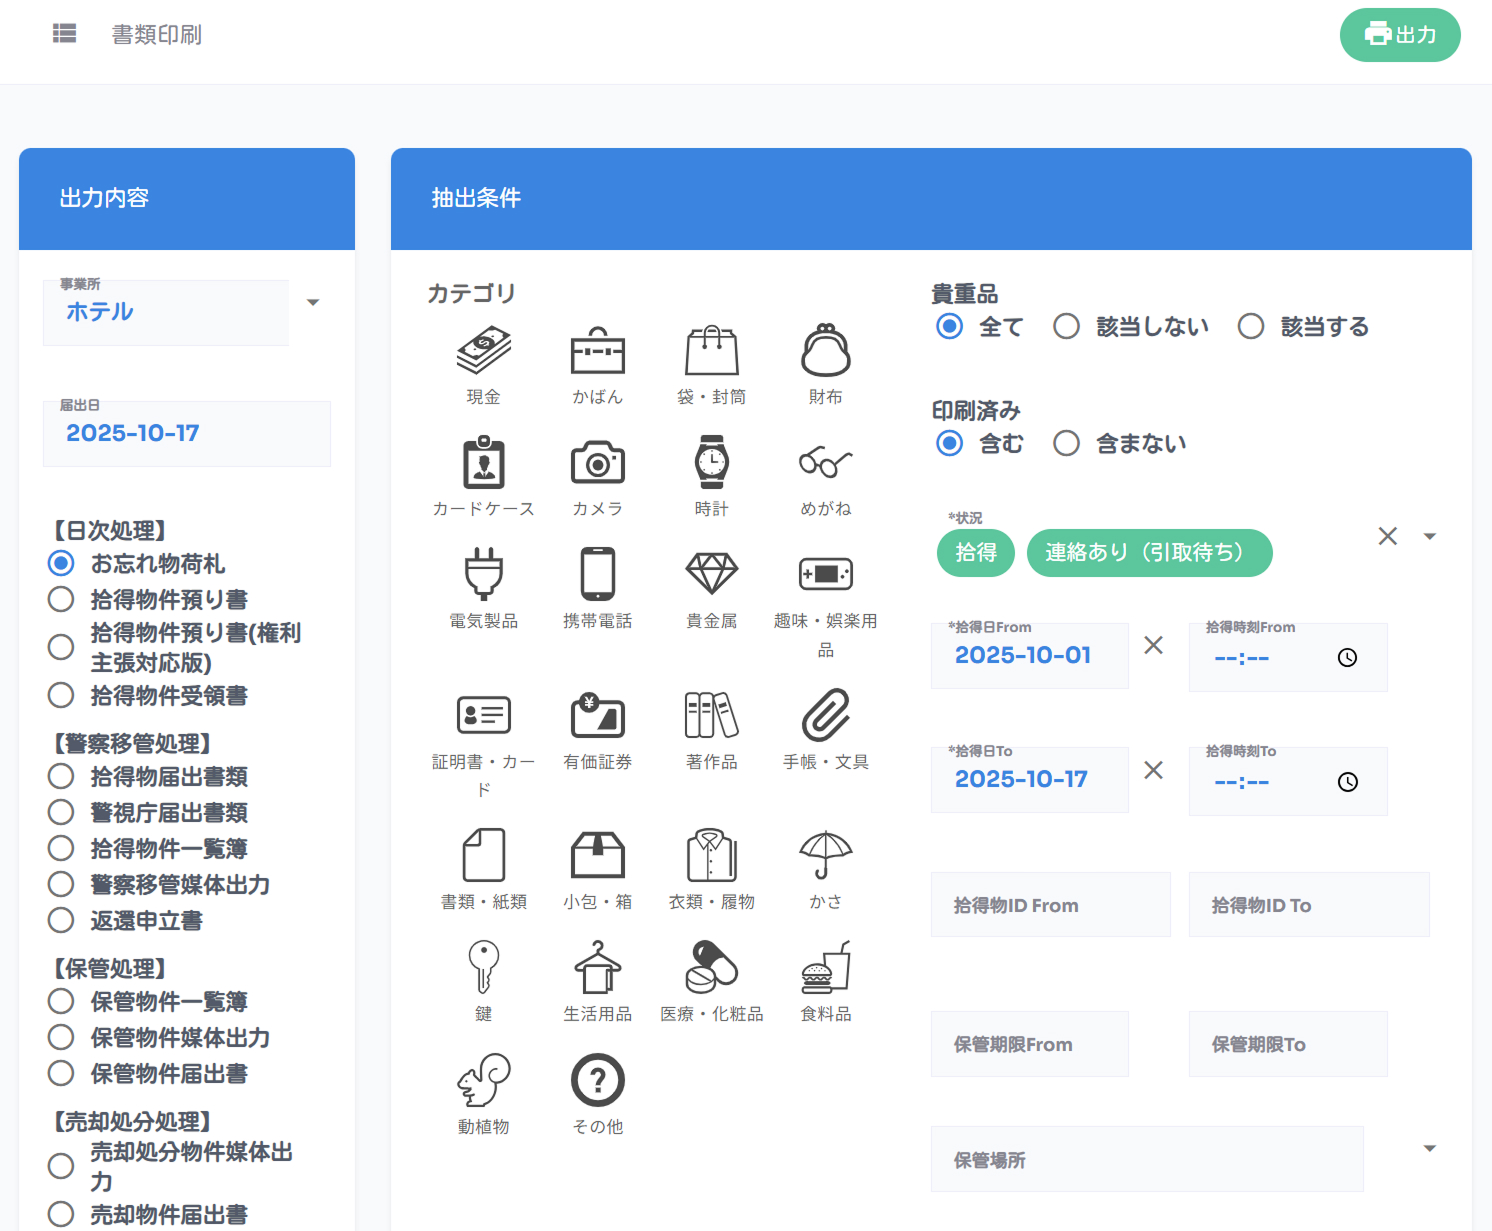Viewport: 1492px width, 1231px height.
Task: Choose 含まない under 印刷済み
Action: coord(1066,444)
